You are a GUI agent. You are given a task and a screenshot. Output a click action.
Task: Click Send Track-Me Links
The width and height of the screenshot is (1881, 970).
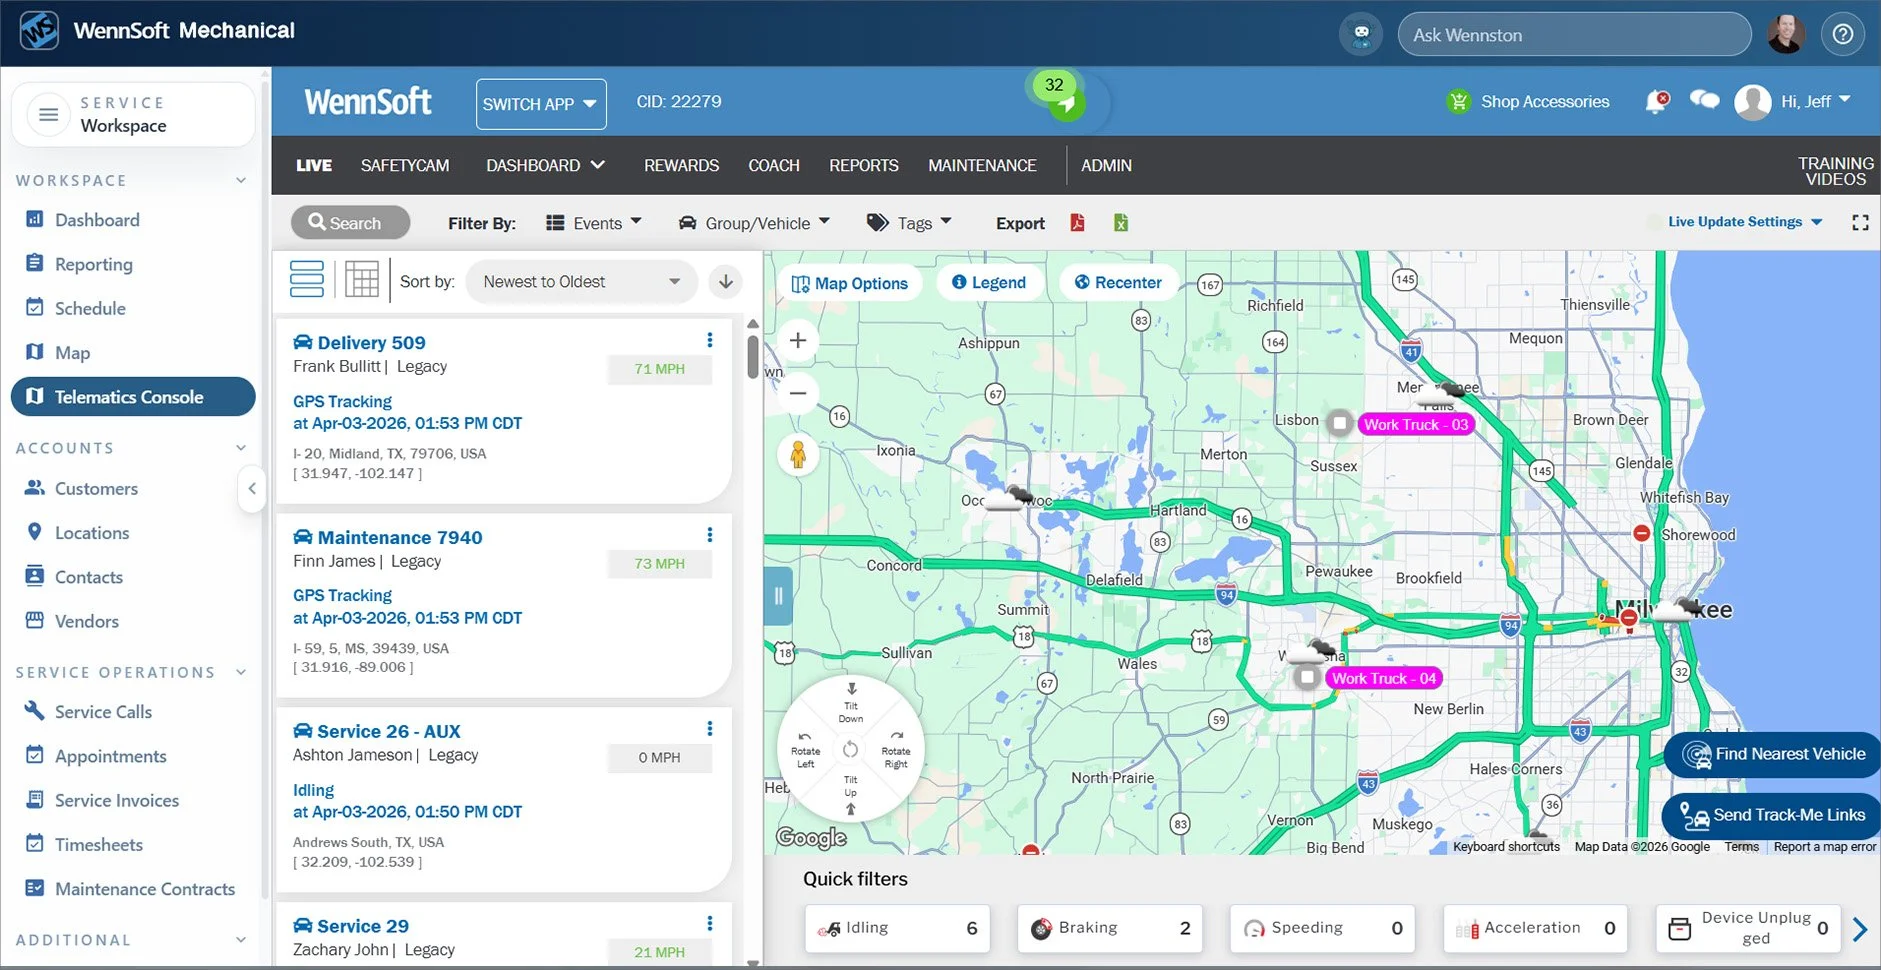pos(1772,816)
